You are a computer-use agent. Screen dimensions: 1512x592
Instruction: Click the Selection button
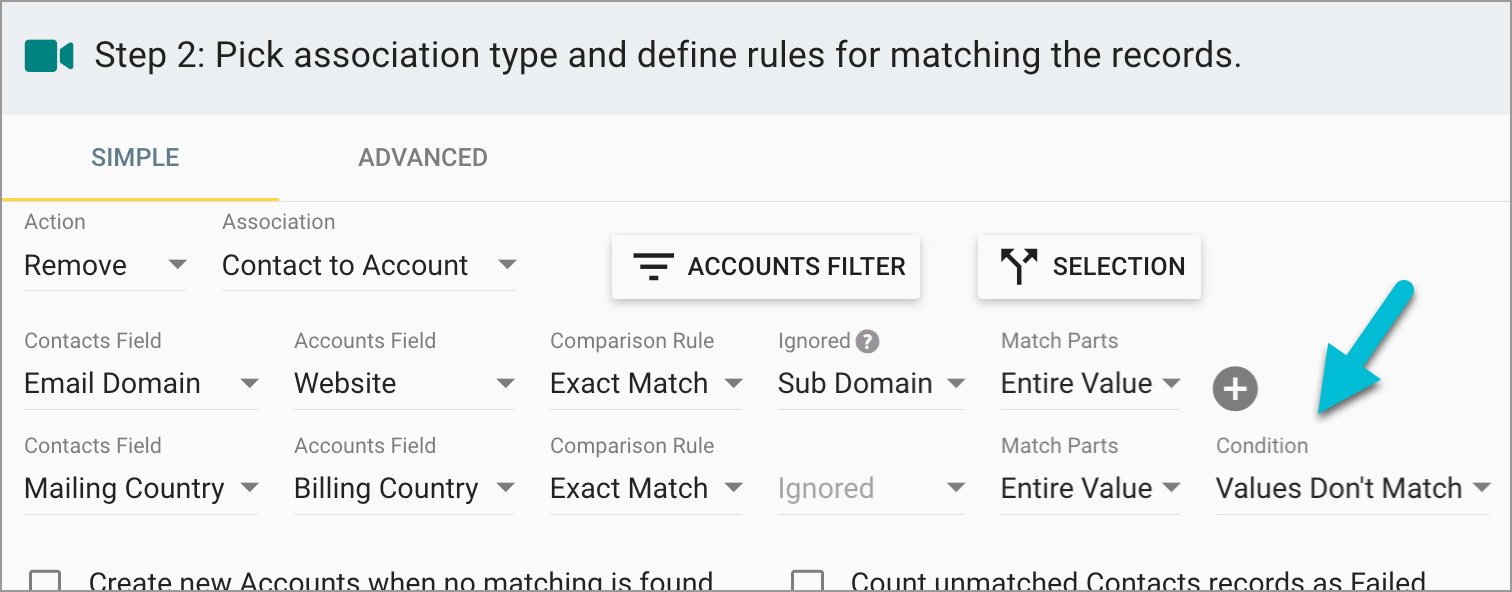coord(1089,266)
